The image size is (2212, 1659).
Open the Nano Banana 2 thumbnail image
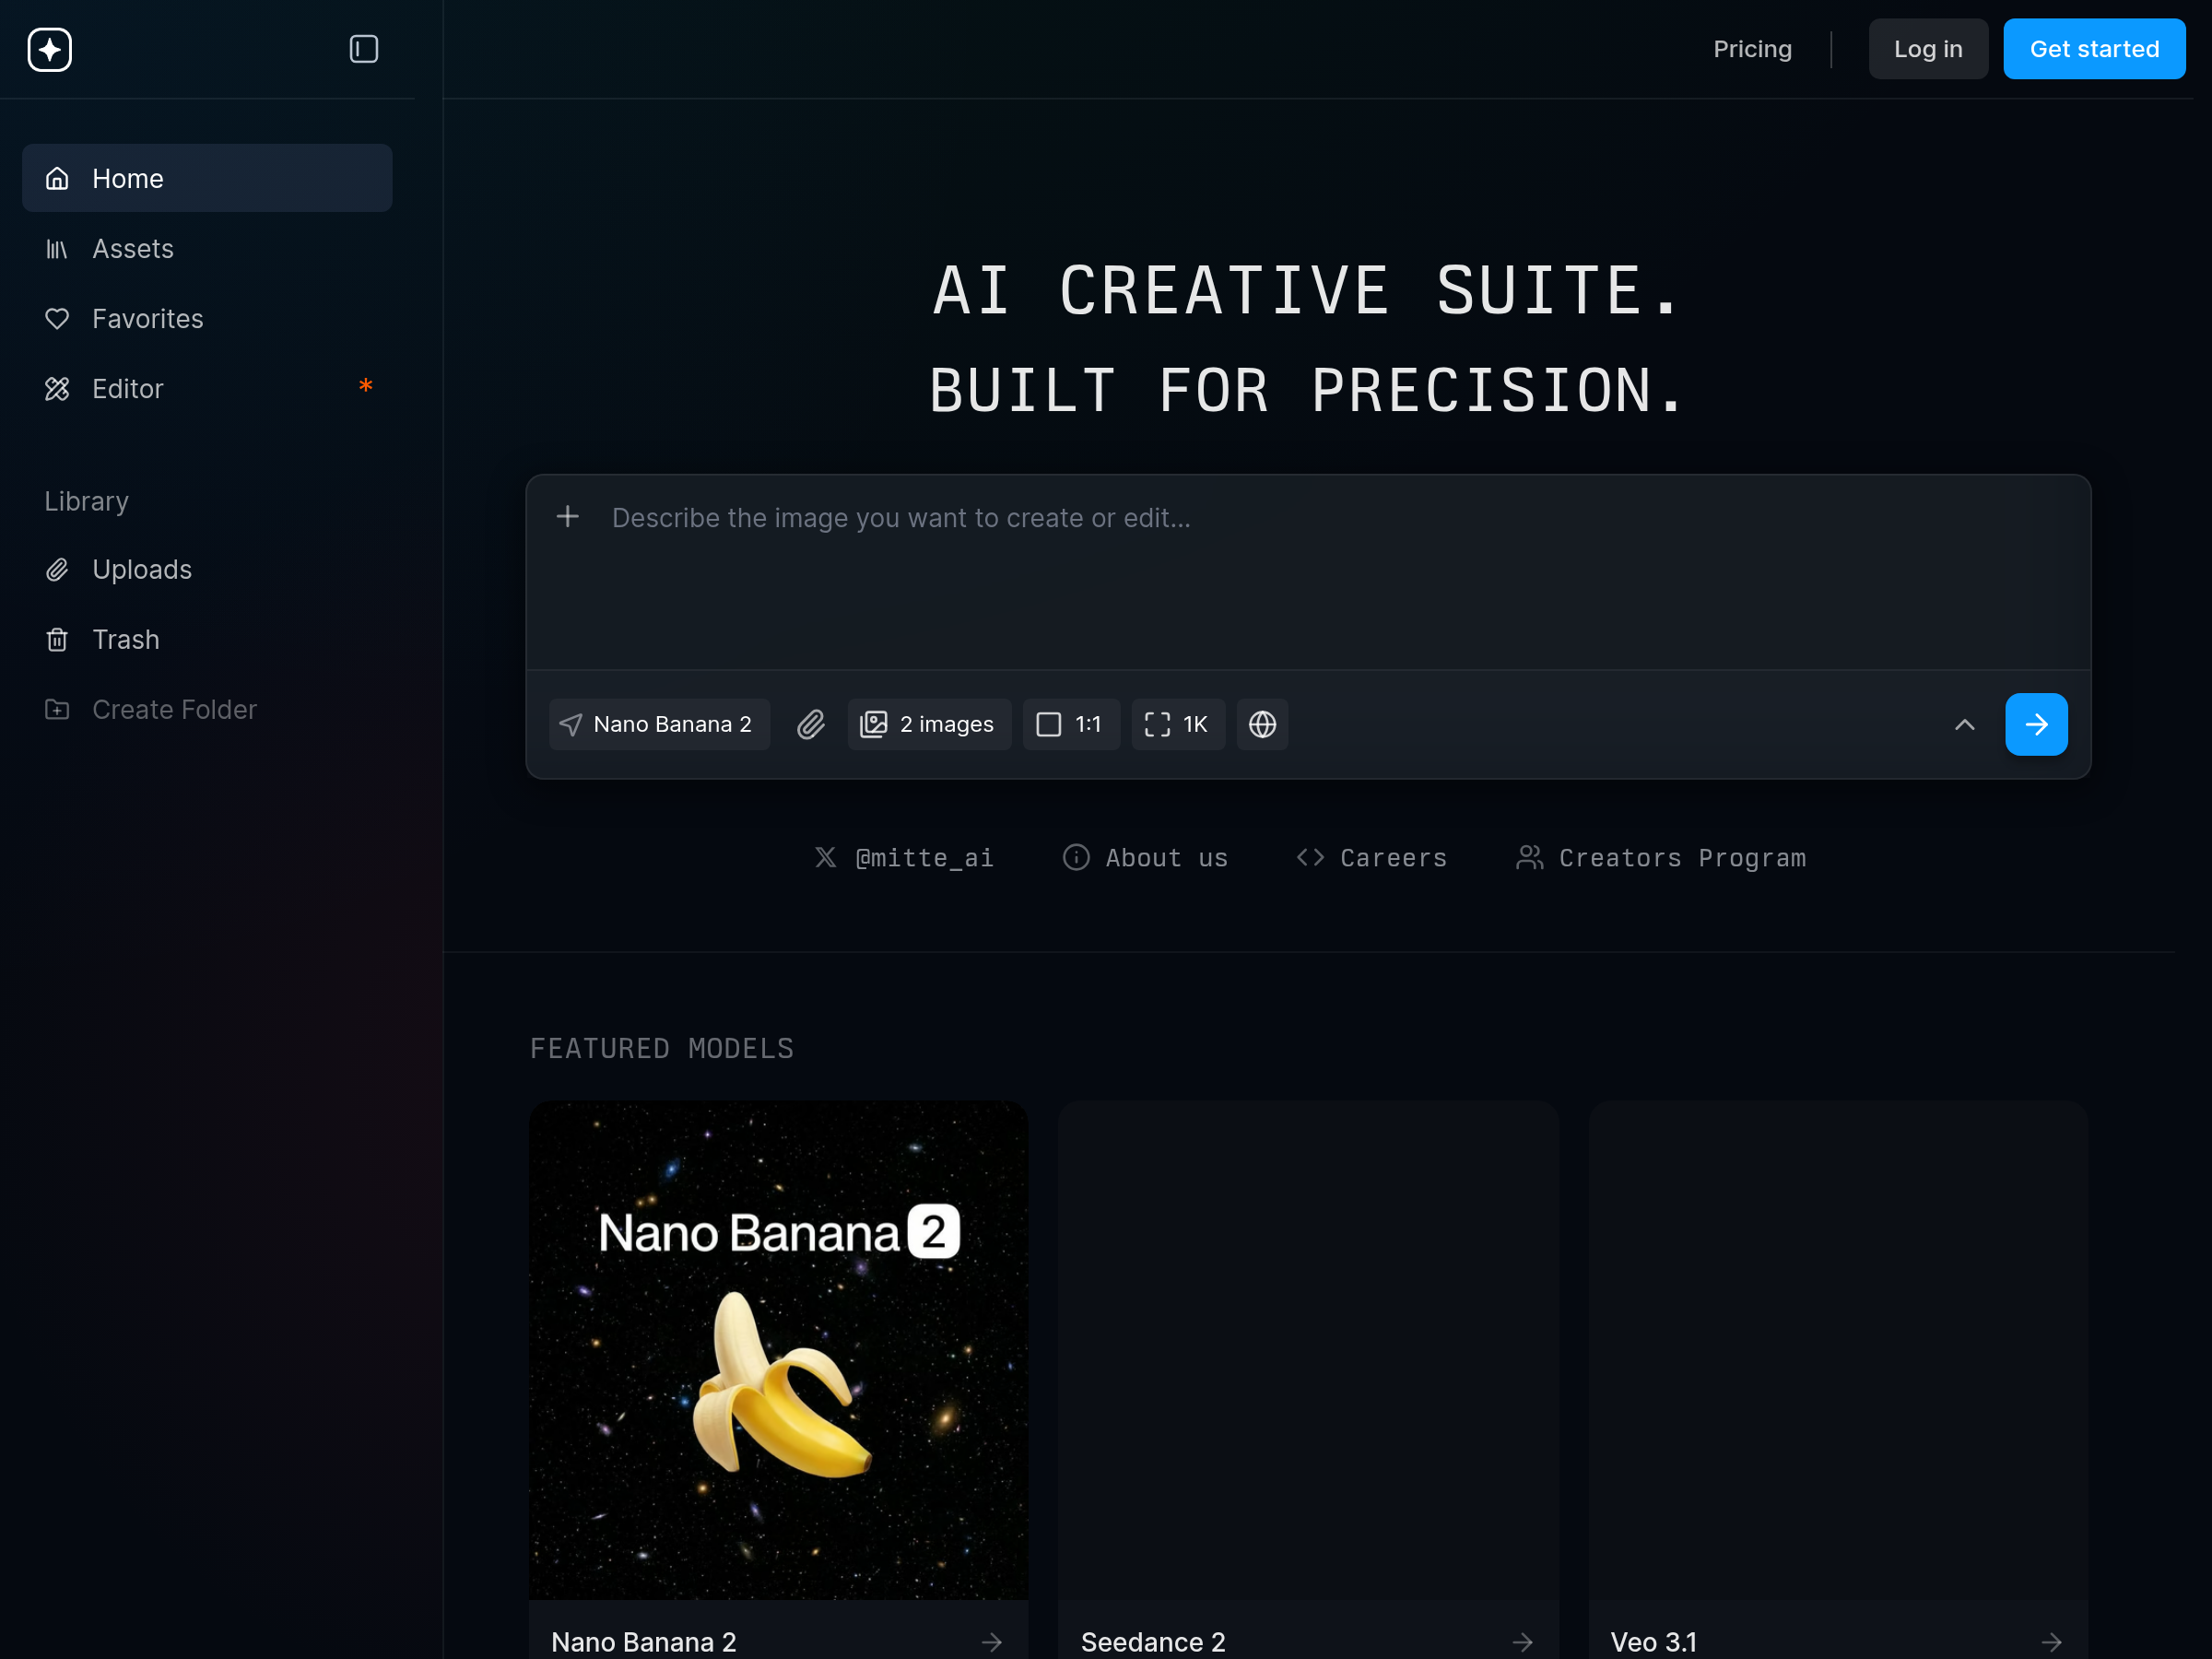[x=778, y=1350]
